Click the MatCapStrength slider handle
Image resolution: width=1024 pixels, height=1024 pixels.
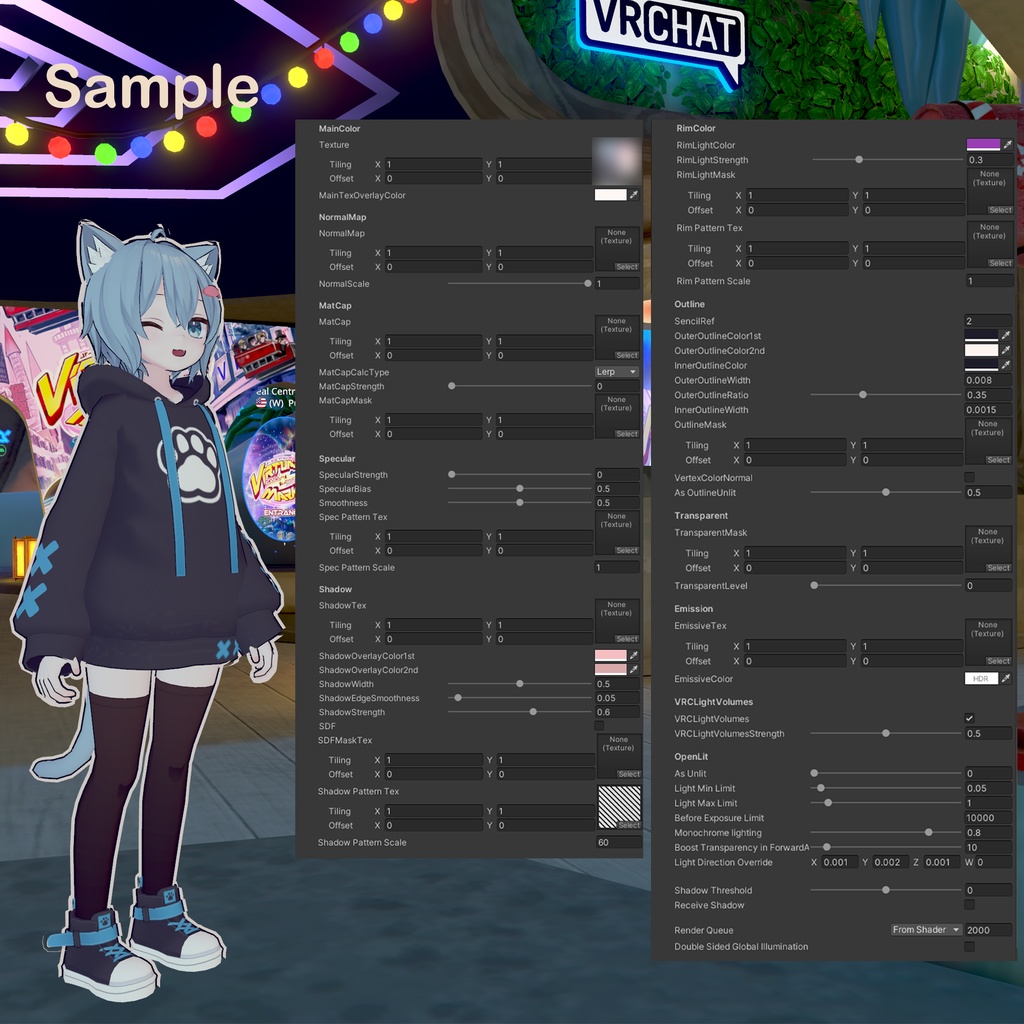point(451,386)
